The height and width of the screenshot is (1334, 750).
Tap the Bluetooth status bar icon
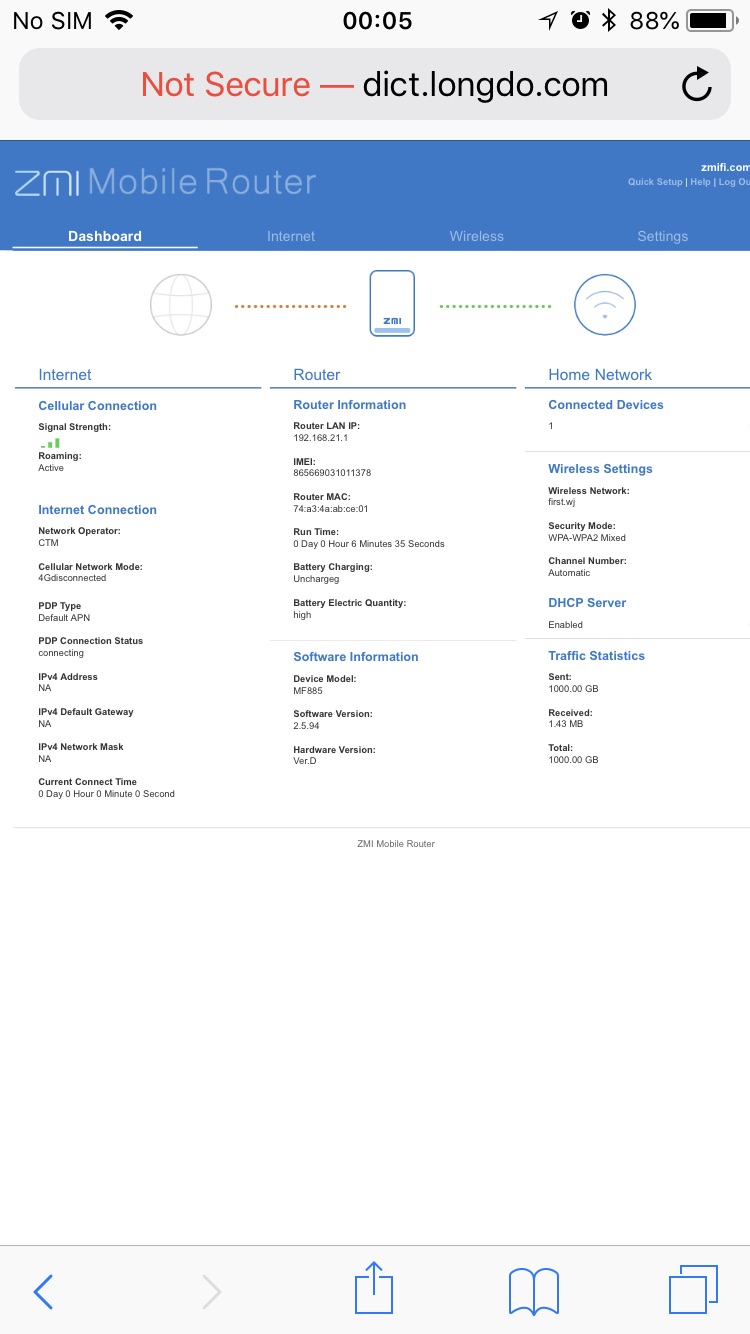click(x=609, y=20)
